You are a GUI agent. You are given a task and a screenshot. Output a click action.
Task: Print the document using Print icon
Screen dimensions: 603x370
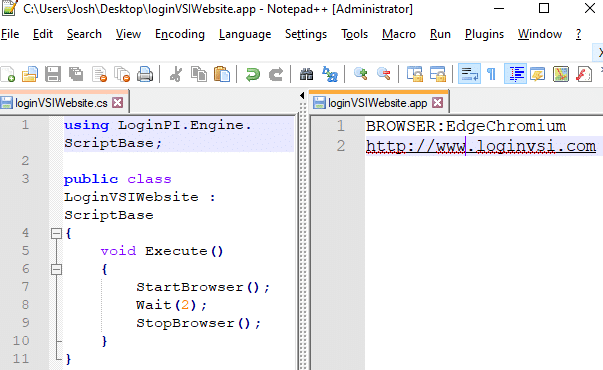pos(145,74)
